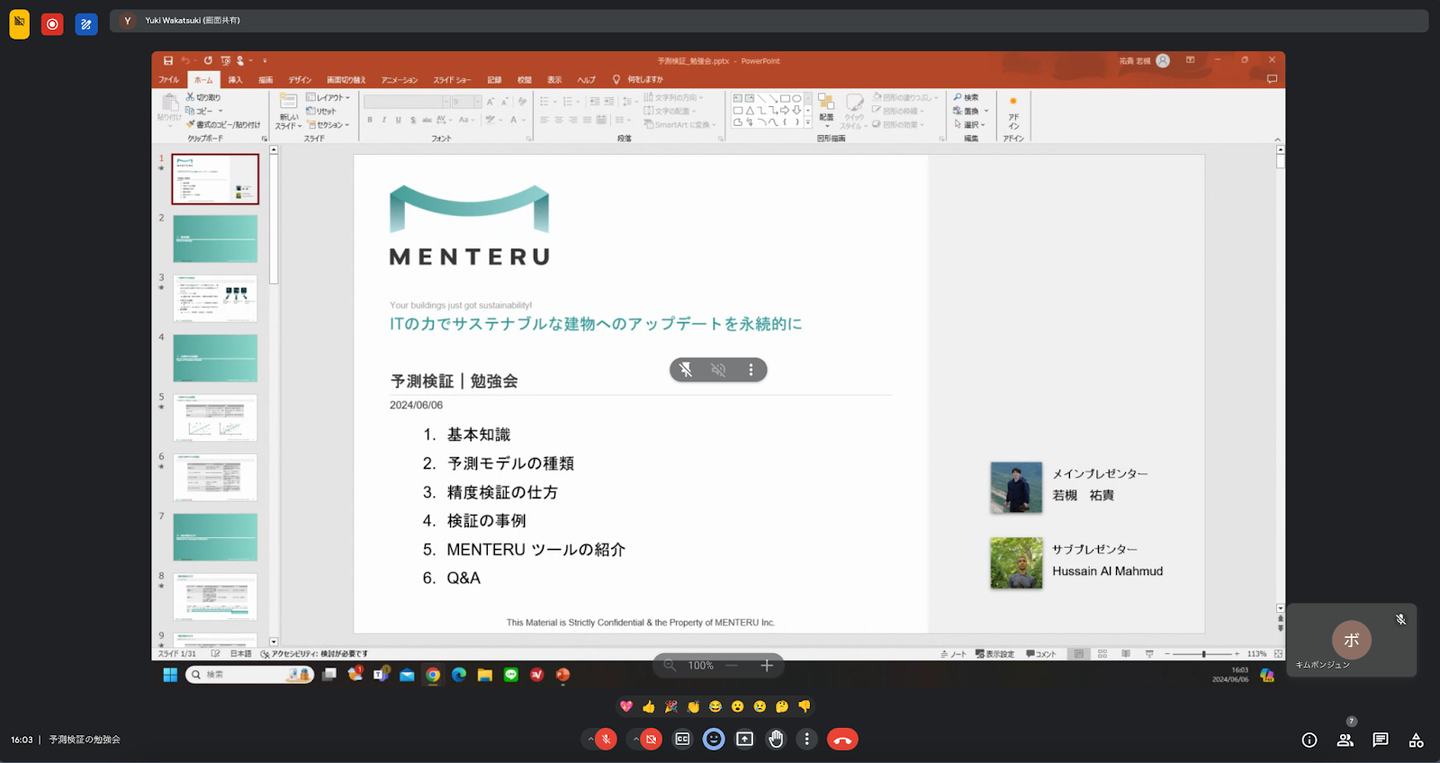
Task: Open more options in the call bar
Action: pyautogui.click(x=806, y=739)
